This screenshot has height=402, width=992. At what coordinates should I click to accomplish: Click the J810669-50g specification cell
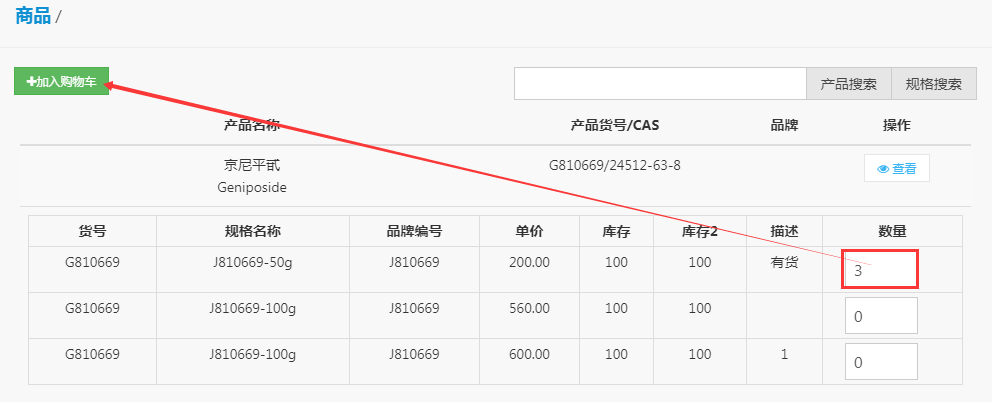(252, 262)
